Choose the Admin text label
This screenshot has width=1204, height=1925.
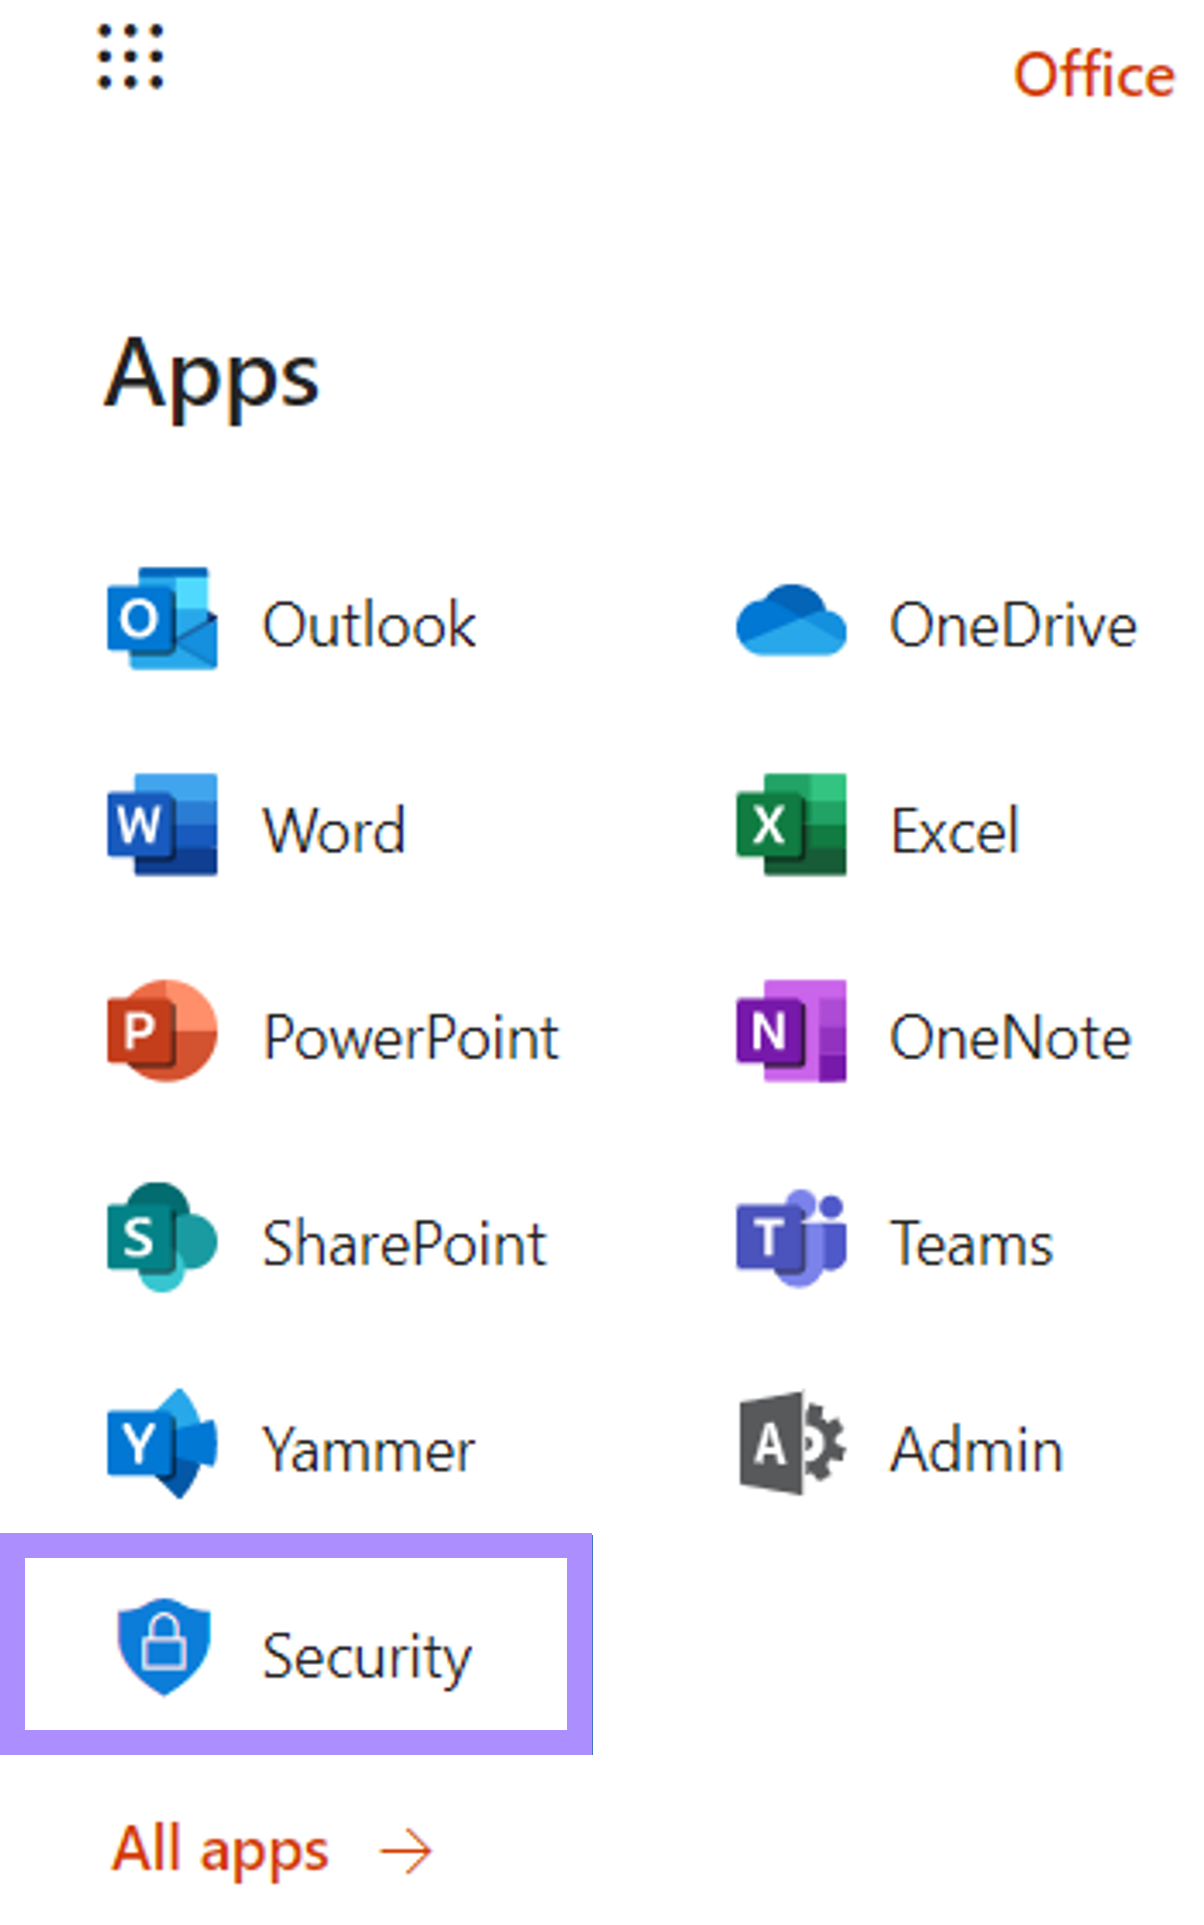click(976, 1450)
